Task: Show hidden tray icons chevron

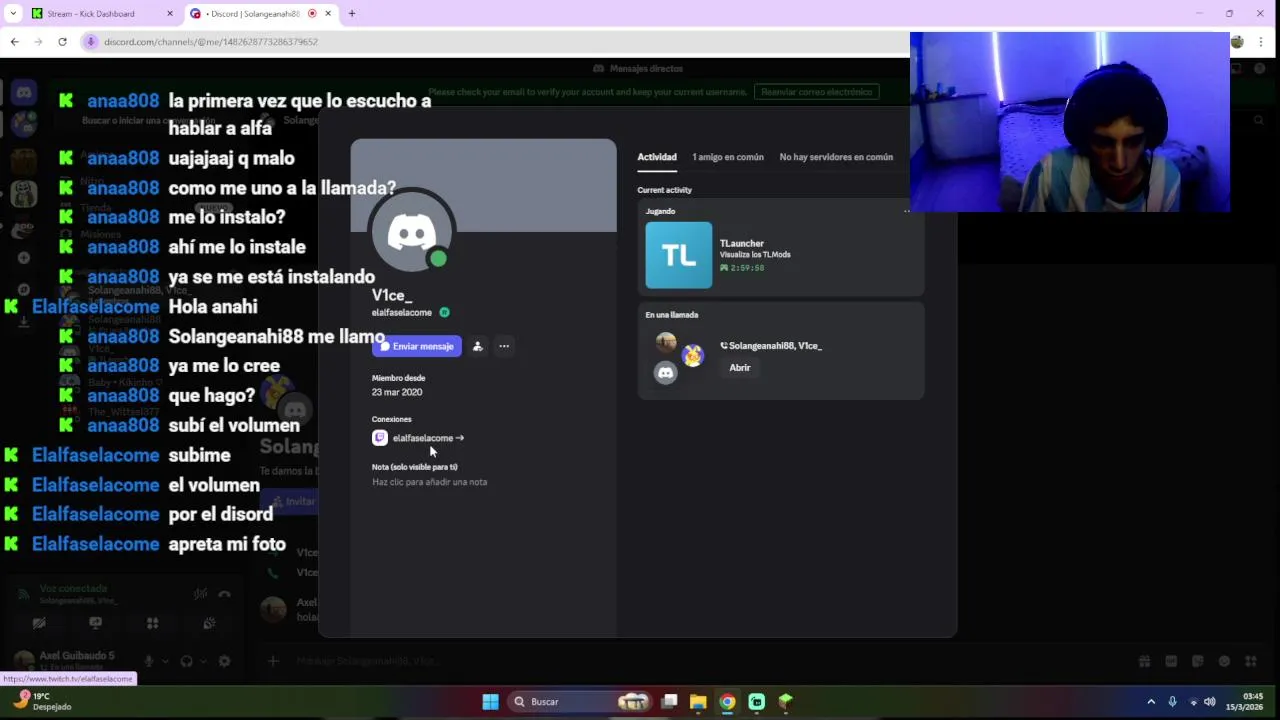Action: [x=1151, y=702]
